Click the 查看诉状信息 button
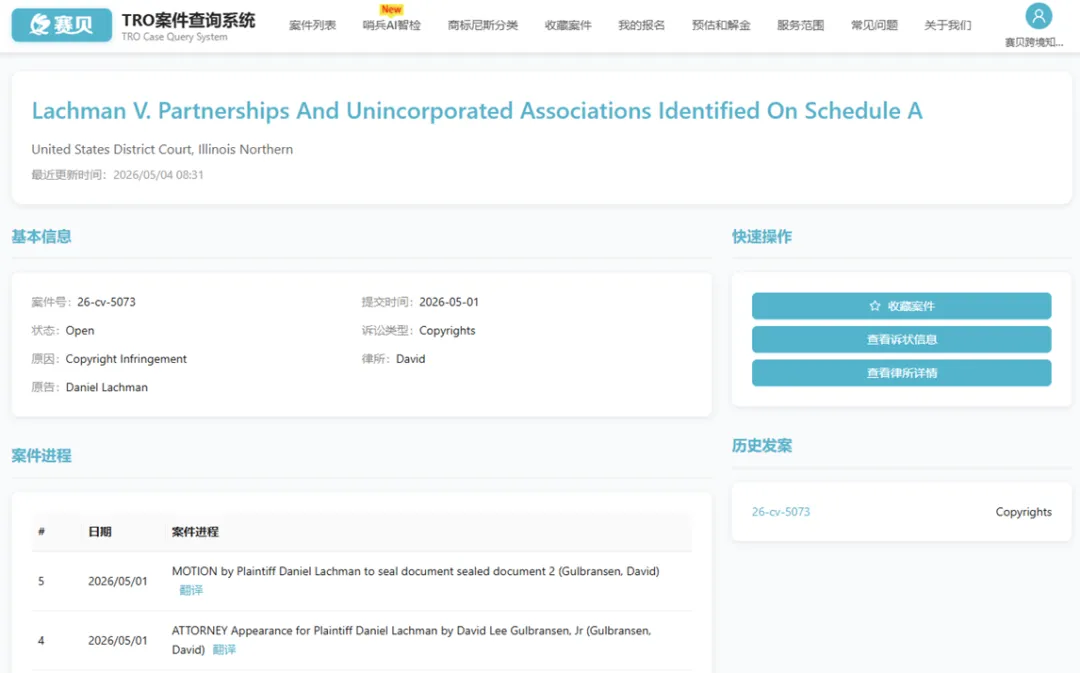 tap(901, 340)
